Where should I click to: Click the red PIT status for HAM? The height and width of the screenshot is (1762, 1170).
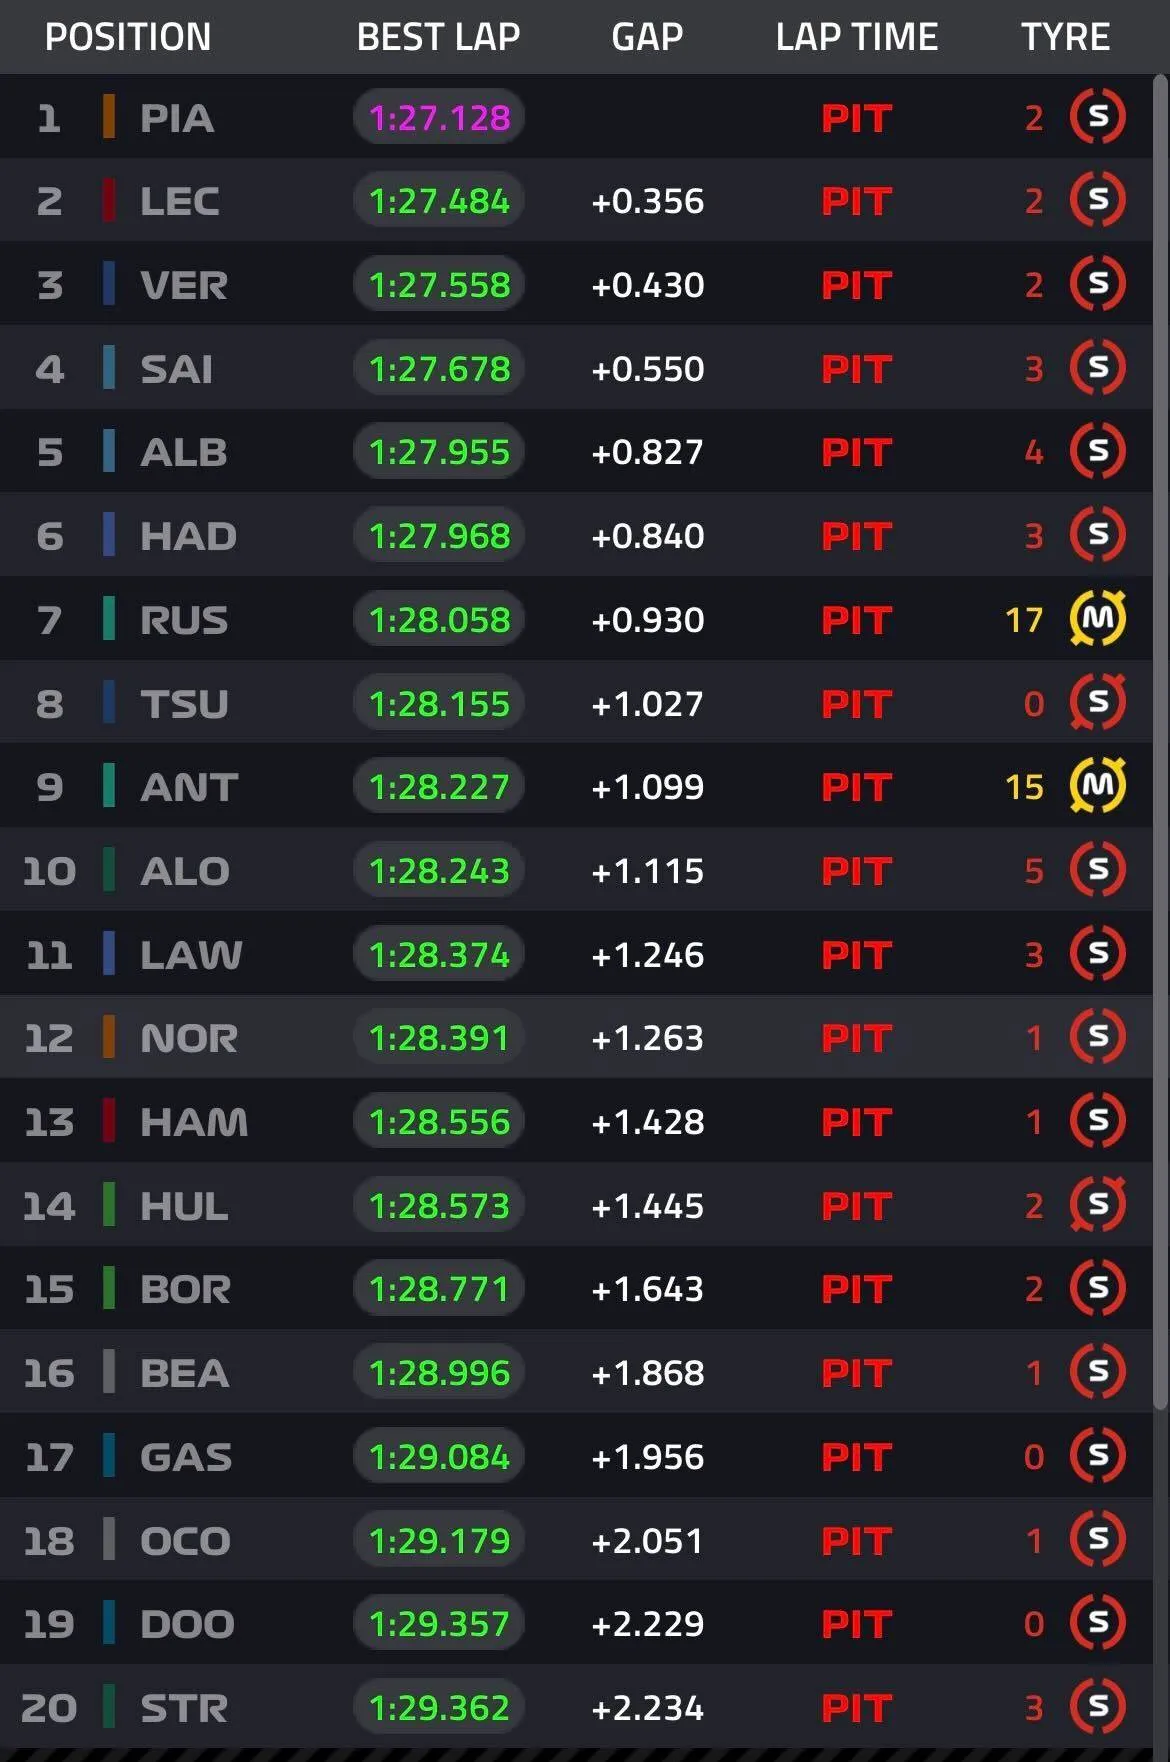(x=856, y=1122)
